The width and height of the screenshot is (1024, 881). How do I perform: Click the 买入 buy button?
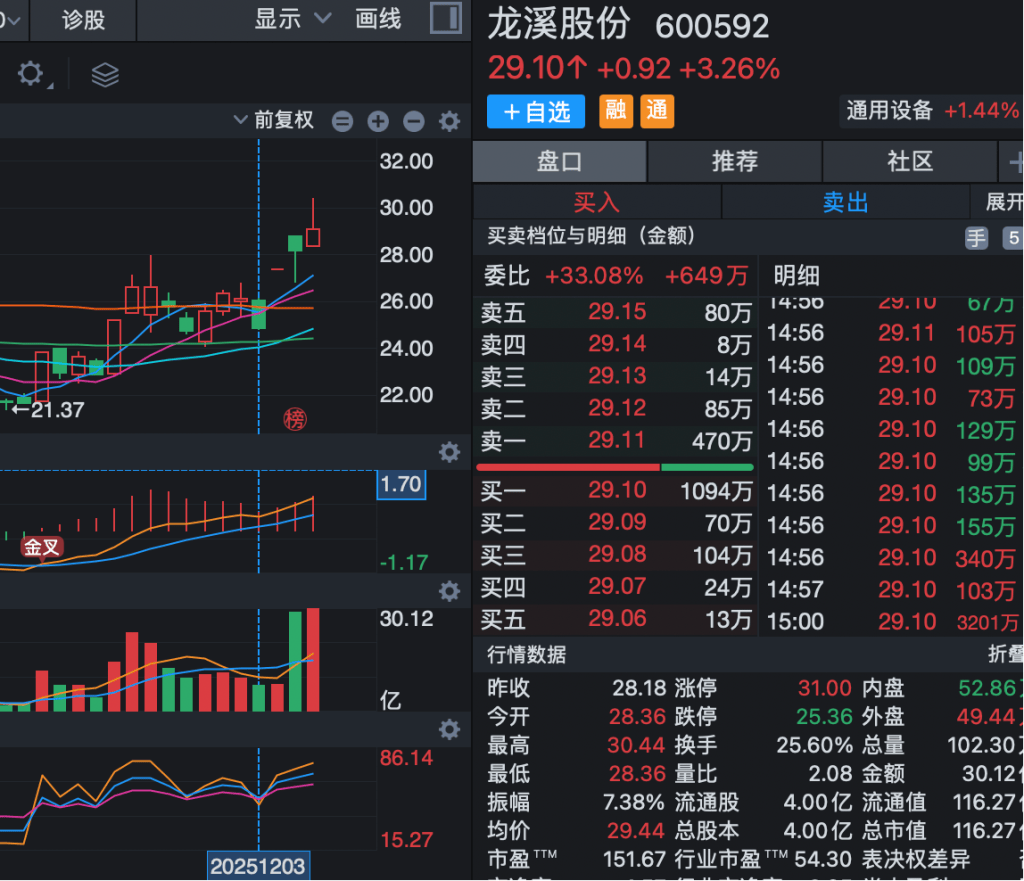(x=596, y=202)
